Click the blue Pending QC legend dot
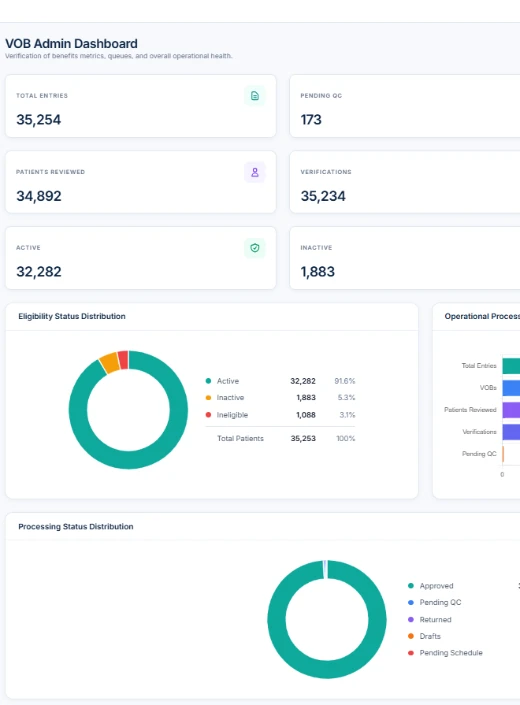The width and height of the screenshot is (520, 705). click(410, 602)
